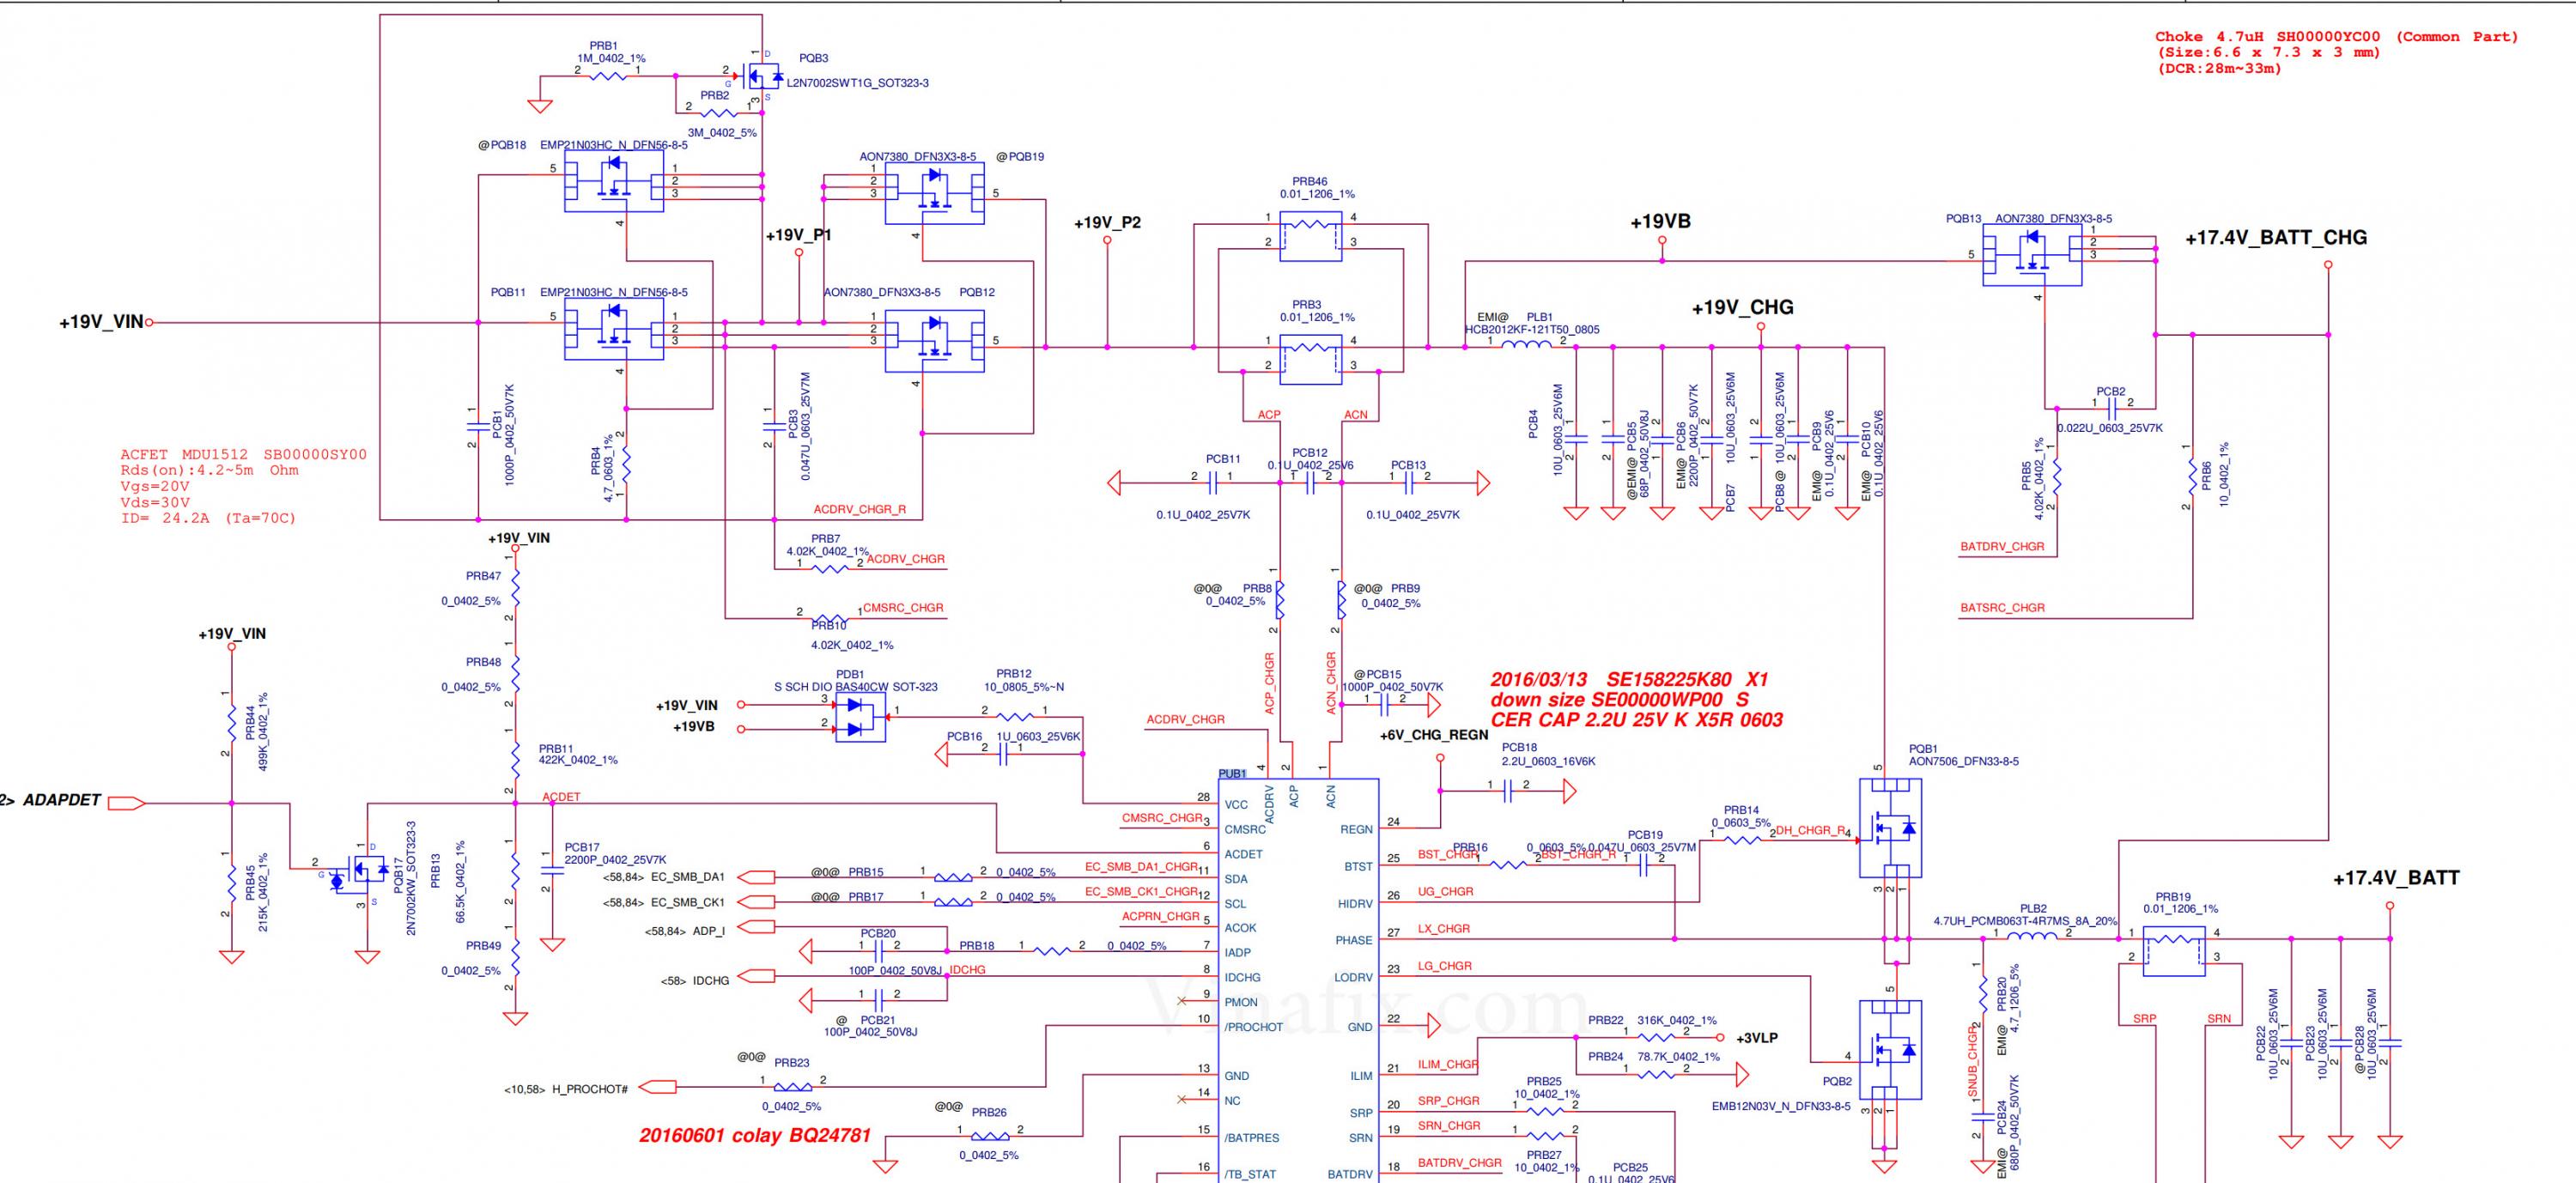The height and width of the screenshot is (1183, 2576).
Task: Click the +19V_VIN net label at left
Action: 101,322
